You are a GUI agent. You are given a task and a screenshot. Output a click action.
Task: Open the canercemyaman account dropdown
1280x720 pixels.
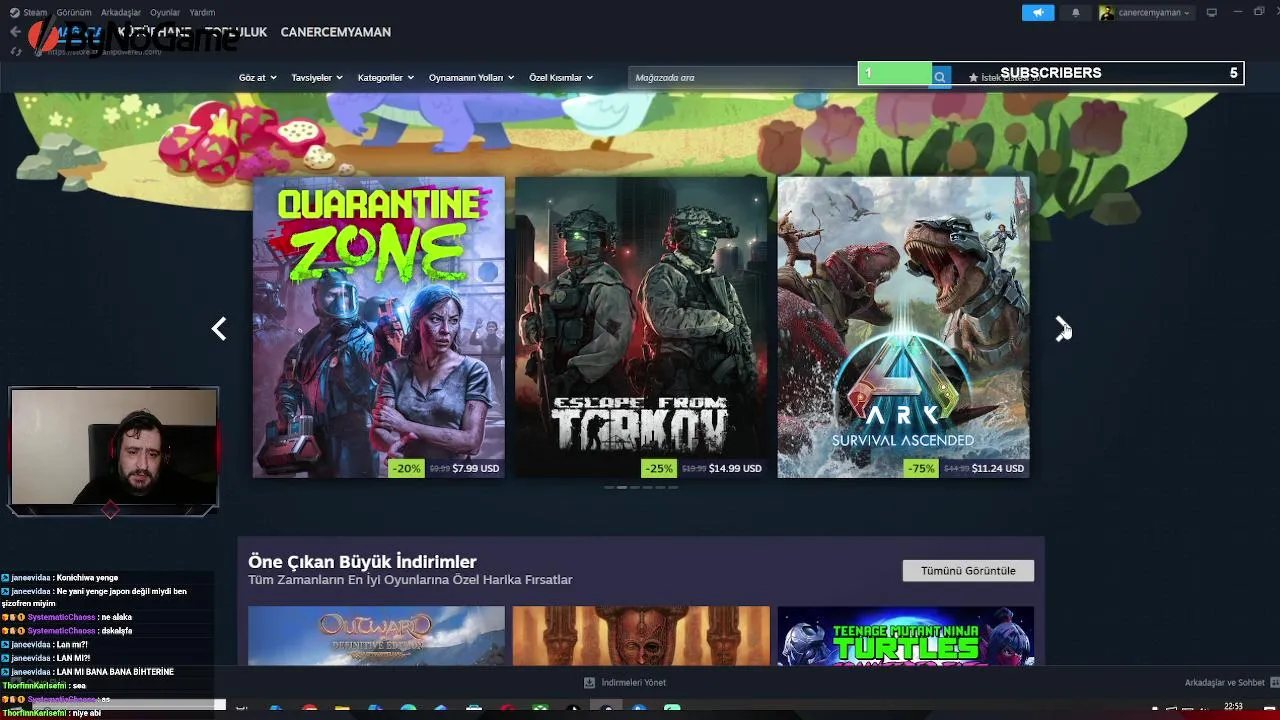coord(1153,13)
